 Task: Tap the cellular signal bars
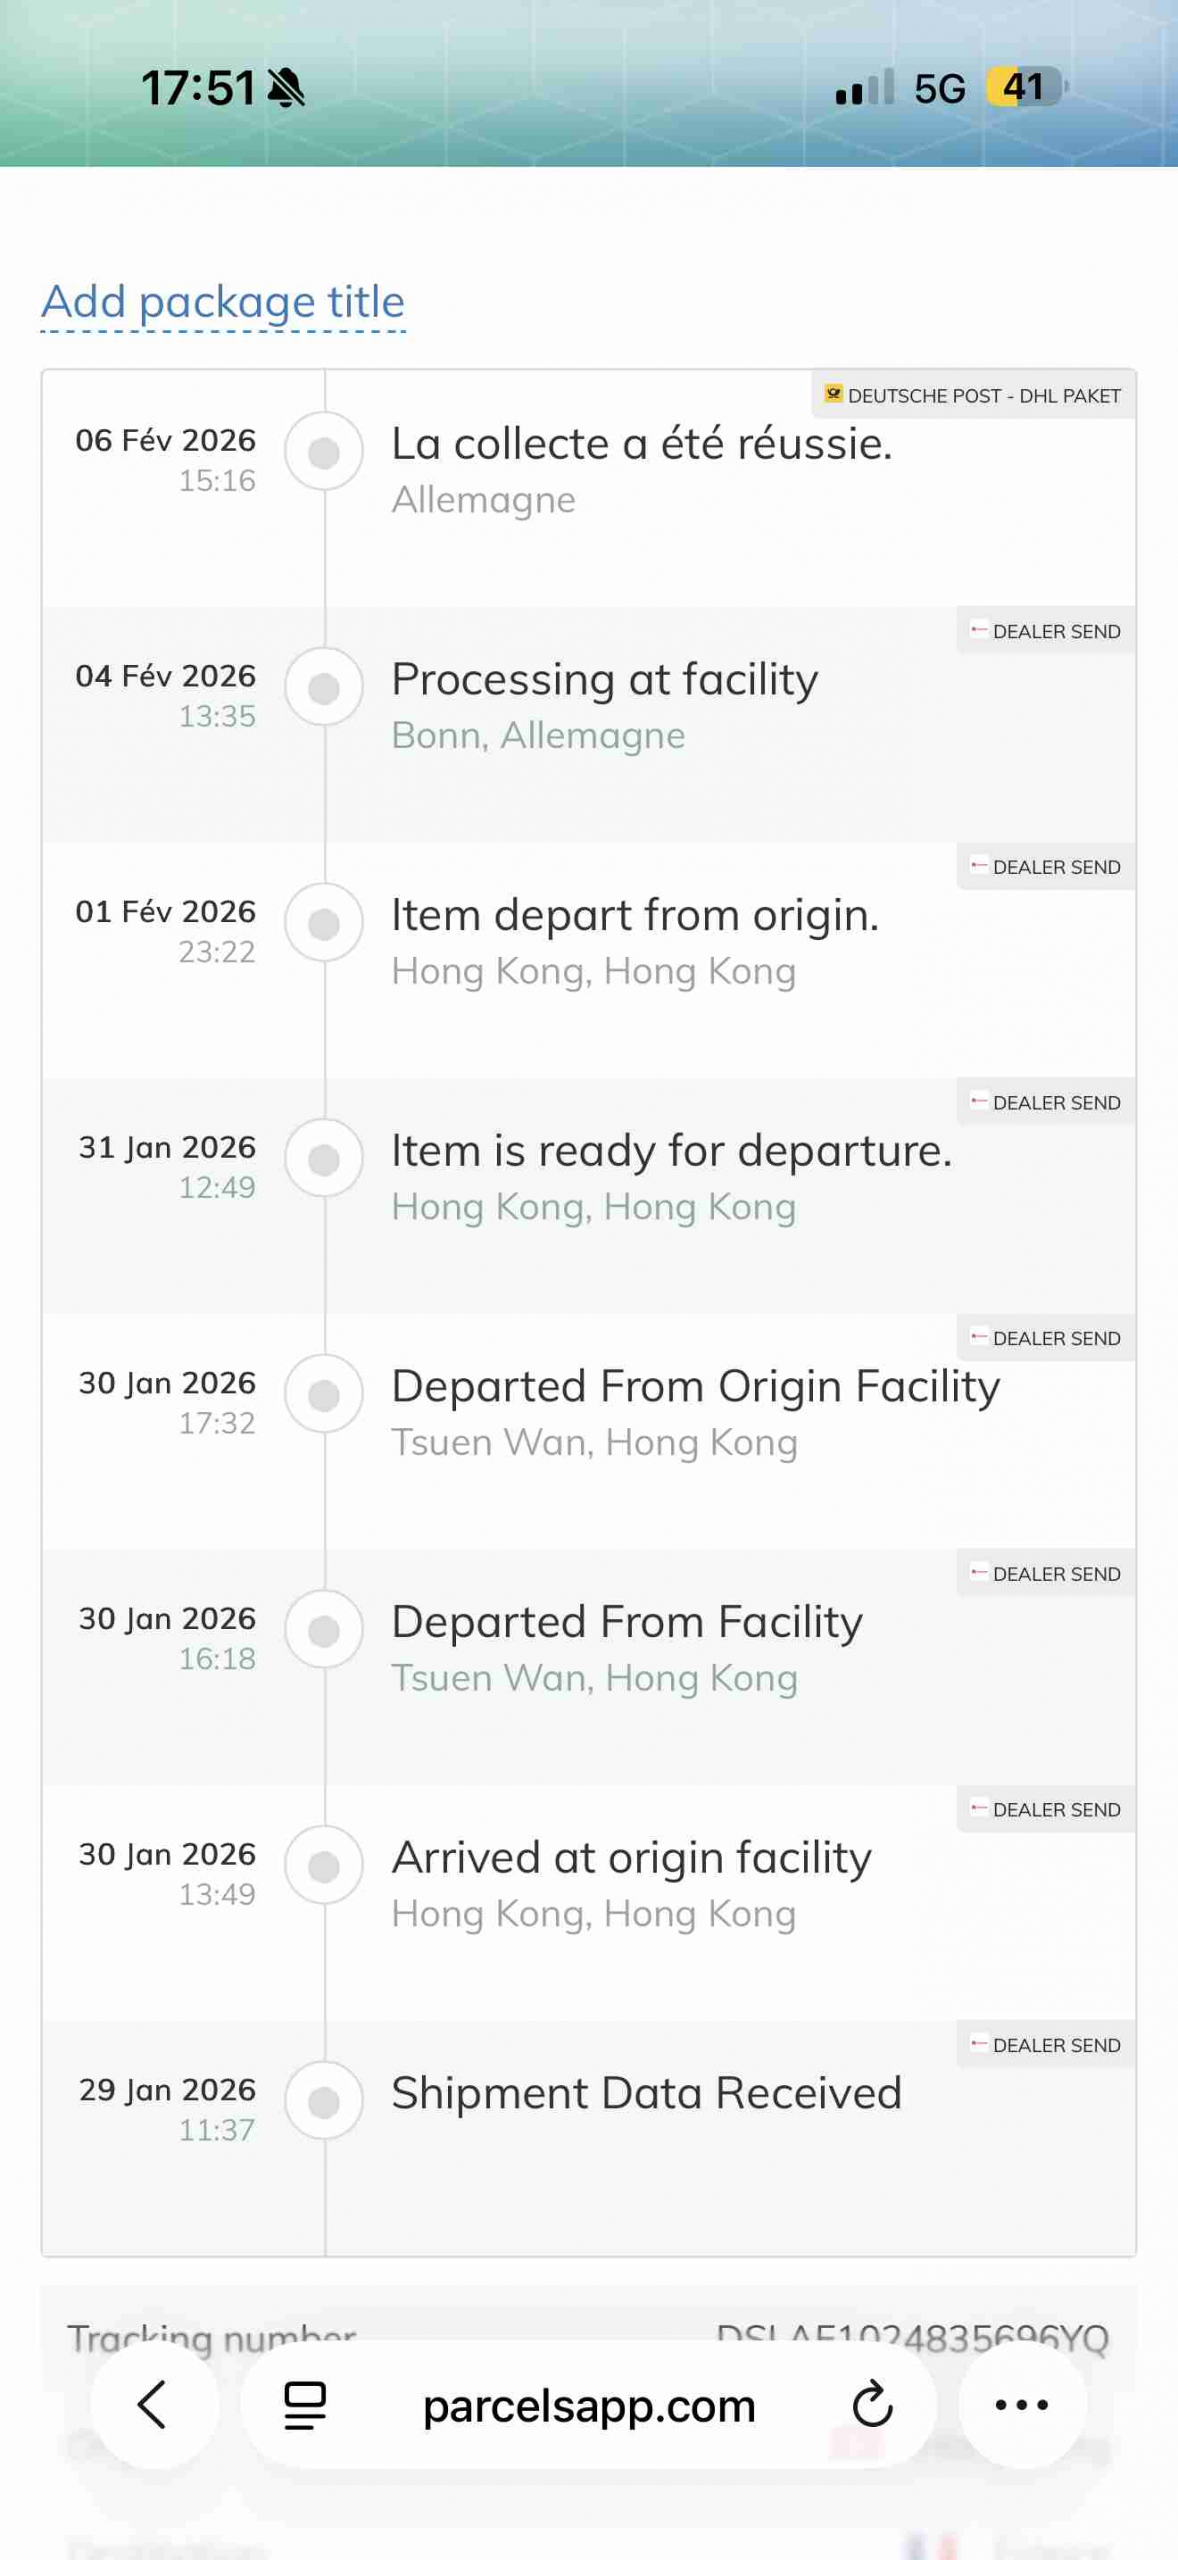coord(864,88)
